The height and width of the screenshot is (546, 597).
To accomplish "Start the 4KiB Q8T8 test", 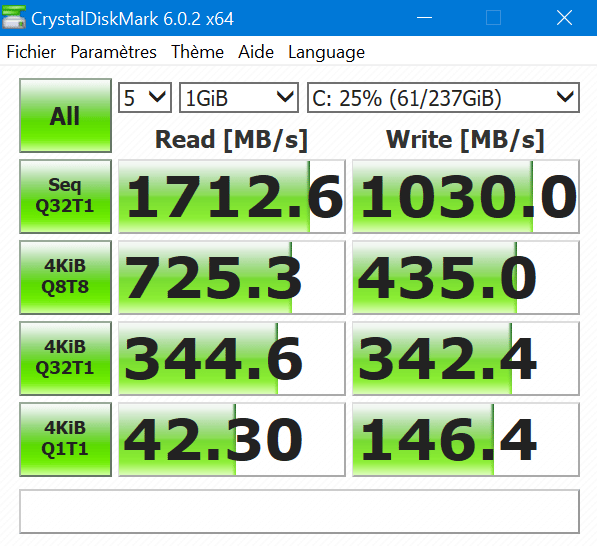I will pos(65,277).
